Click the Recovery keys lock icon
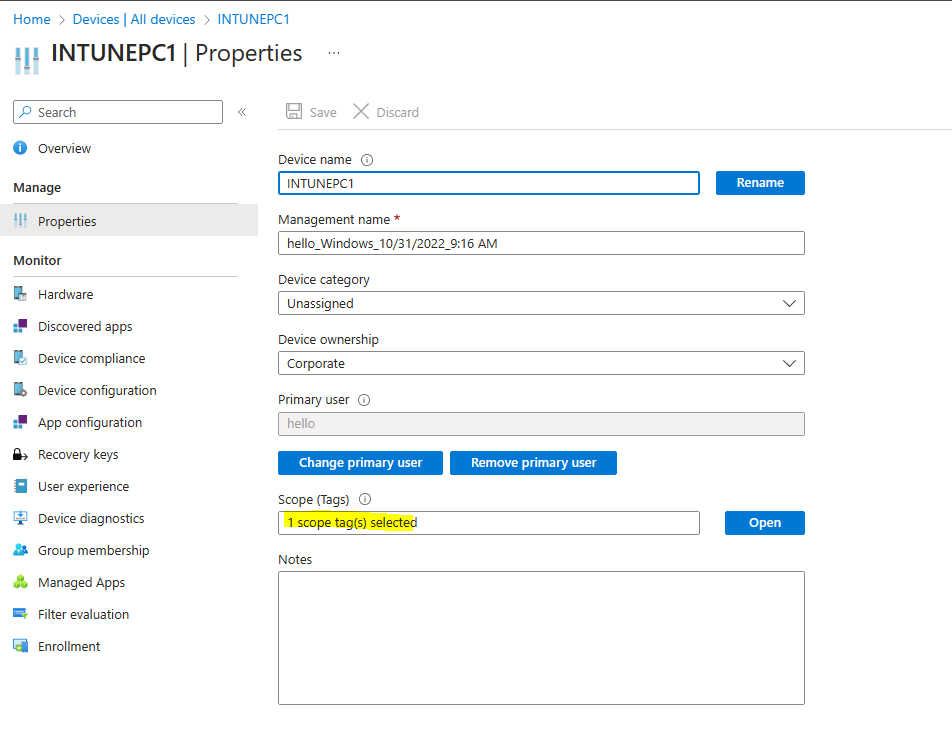This screenshot has height=750, width=952. pyautogui.click(x=21, y=454)
